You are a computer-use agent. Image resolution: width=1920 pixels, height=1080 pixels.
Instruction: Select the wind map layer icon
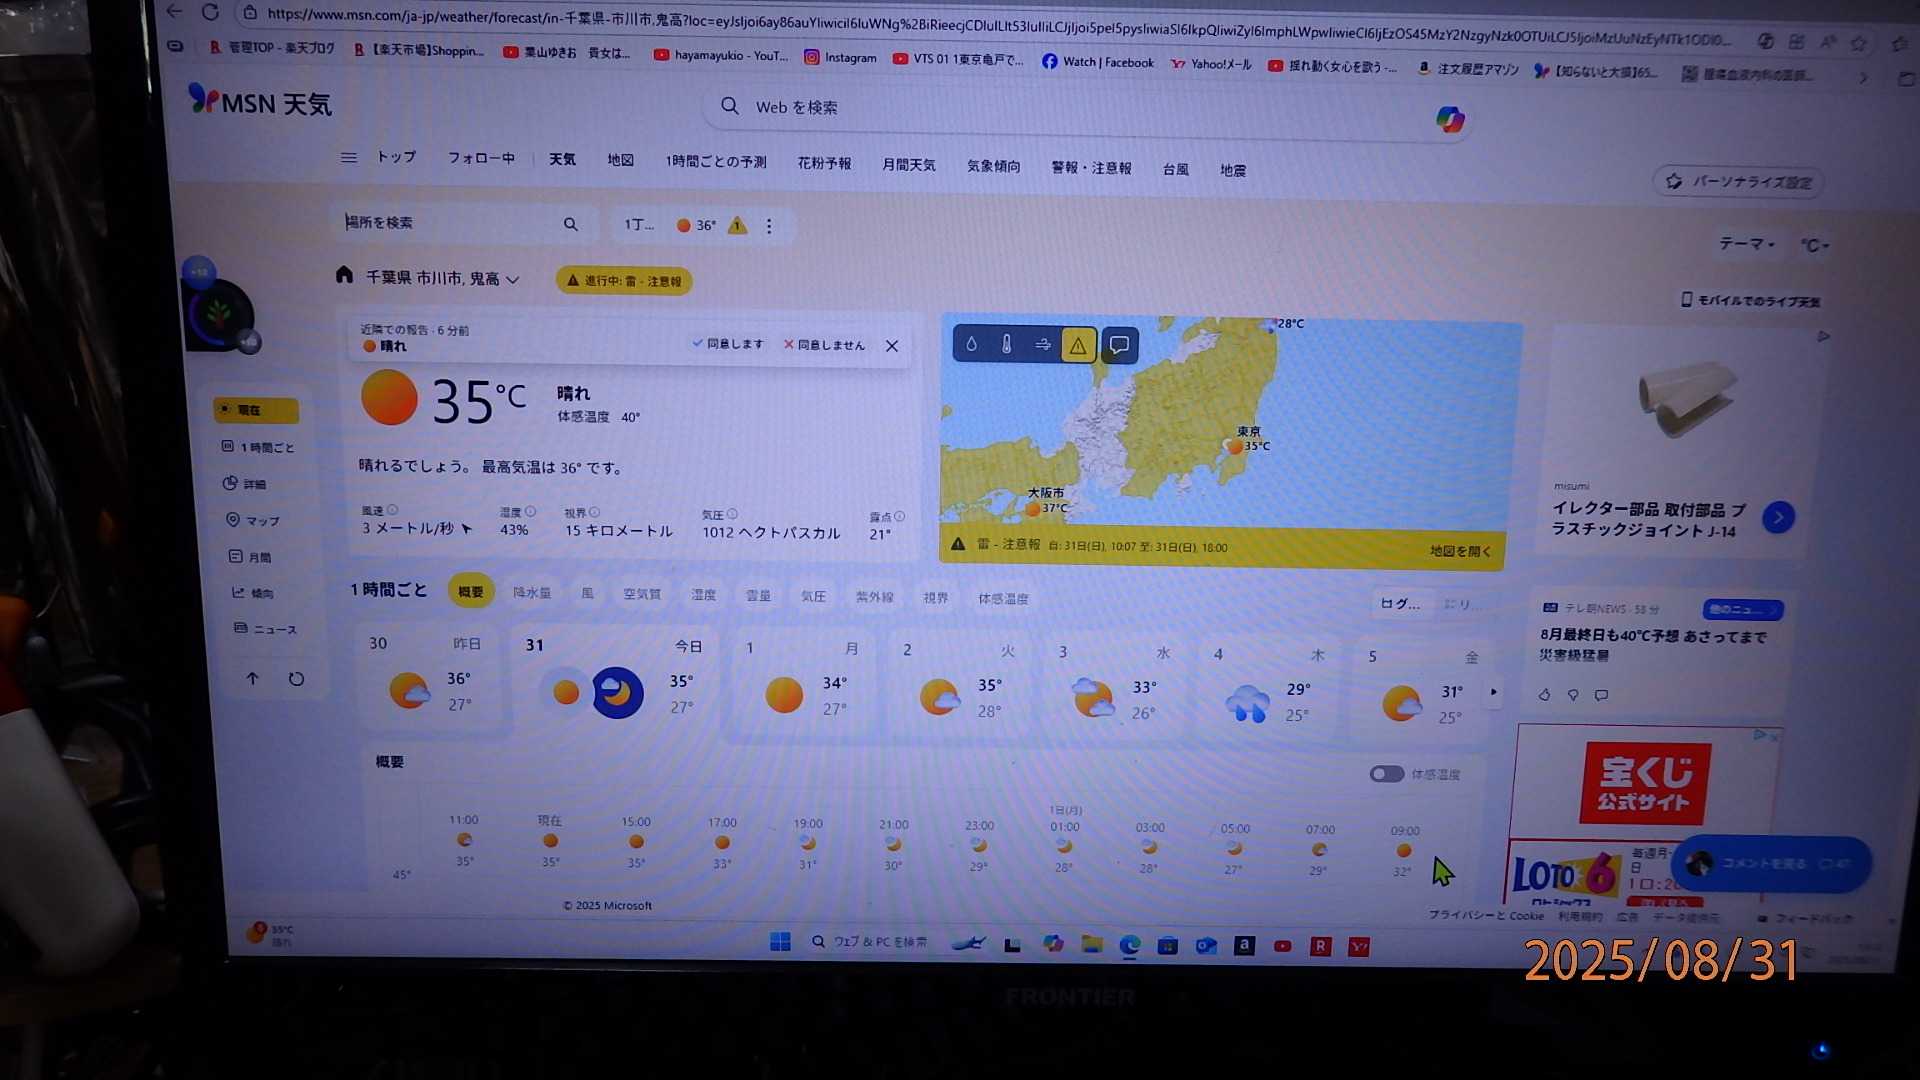[1042, 344]
